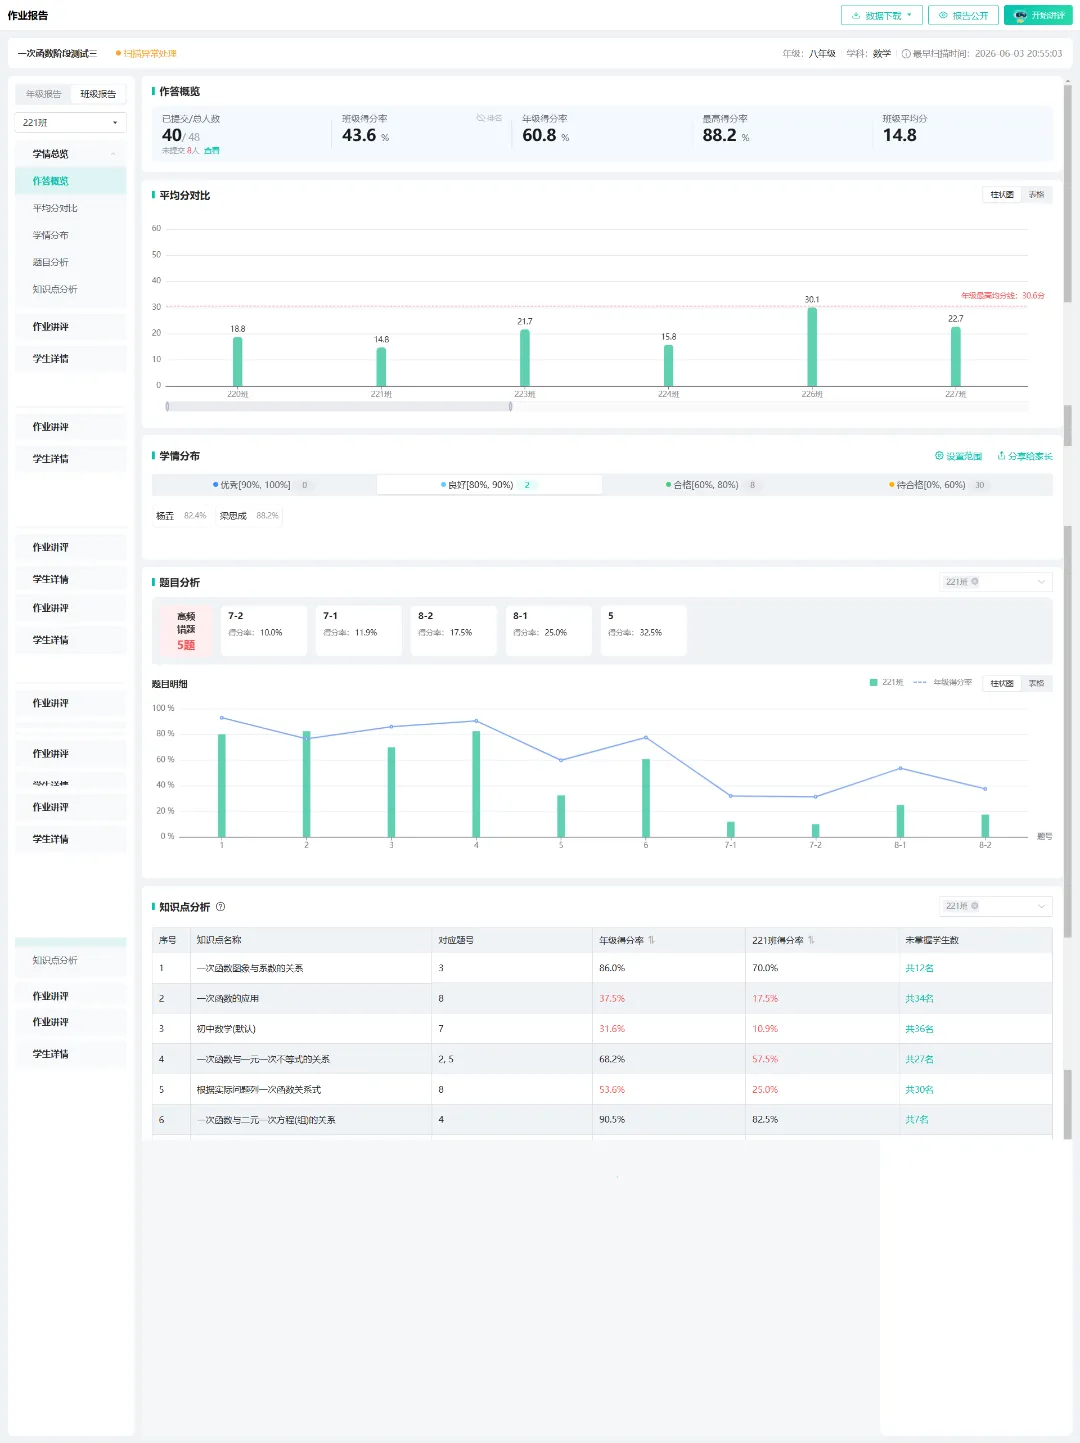
Task: Open the 221班 dropdown in 题目分析
Action: [996, 582]
